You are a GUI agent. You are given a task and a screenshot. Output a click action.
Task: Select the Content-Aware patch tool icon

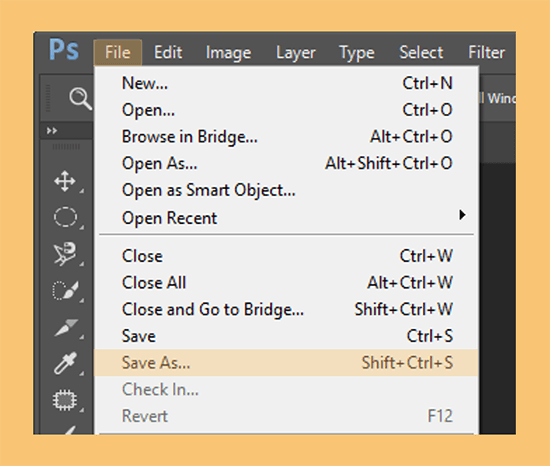coord(65,400)
